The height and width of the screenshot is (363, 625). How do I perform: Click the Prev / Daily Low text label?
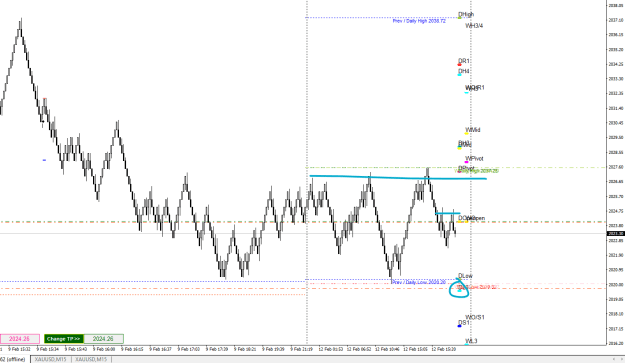pos(419,282)
